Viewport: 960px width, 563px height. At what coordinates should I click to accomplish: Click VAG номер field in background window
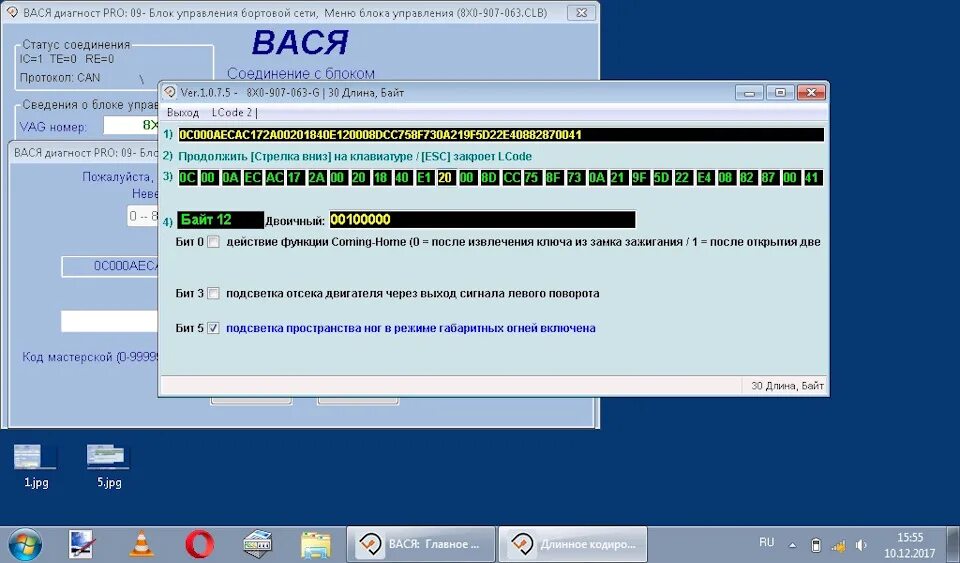pyautogui.click(x=130, y=125)
